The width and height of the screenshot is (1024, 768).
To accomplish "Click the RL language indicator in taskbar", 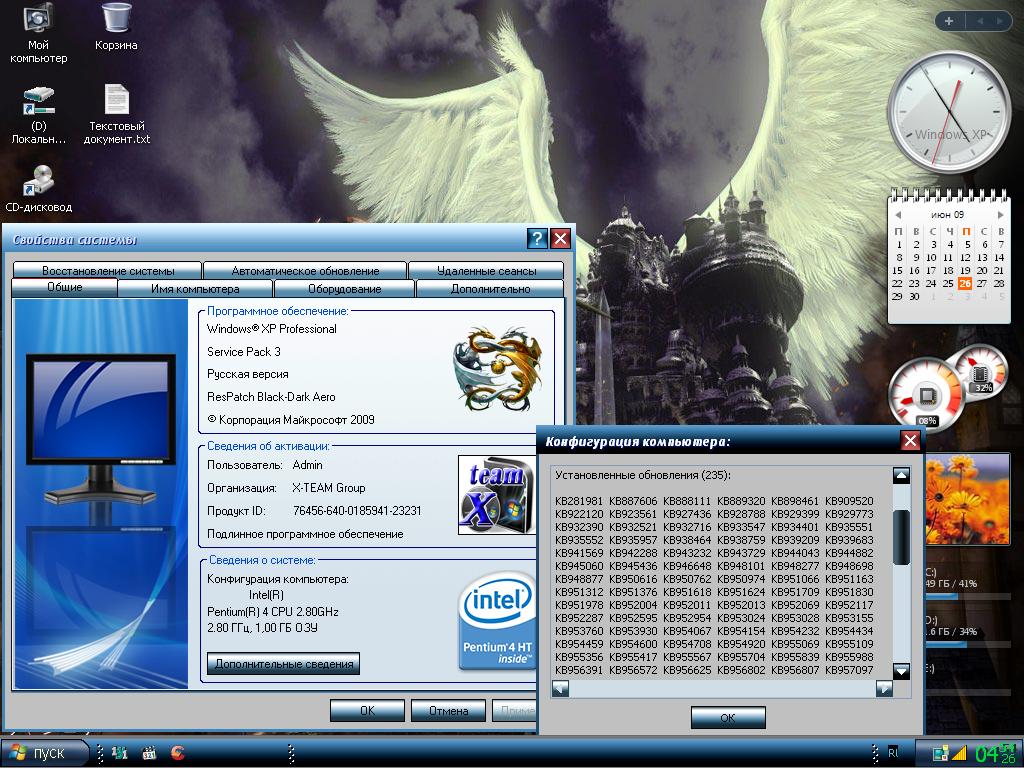I will (893, 753).
